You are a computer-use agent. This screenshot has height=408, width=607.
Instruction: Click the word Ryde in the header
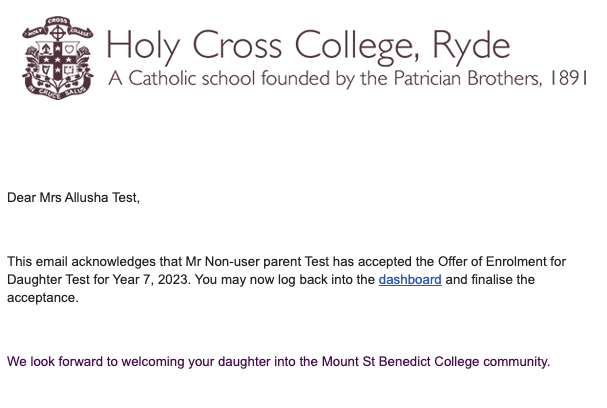pyautogui.click(x=471, y=44)
